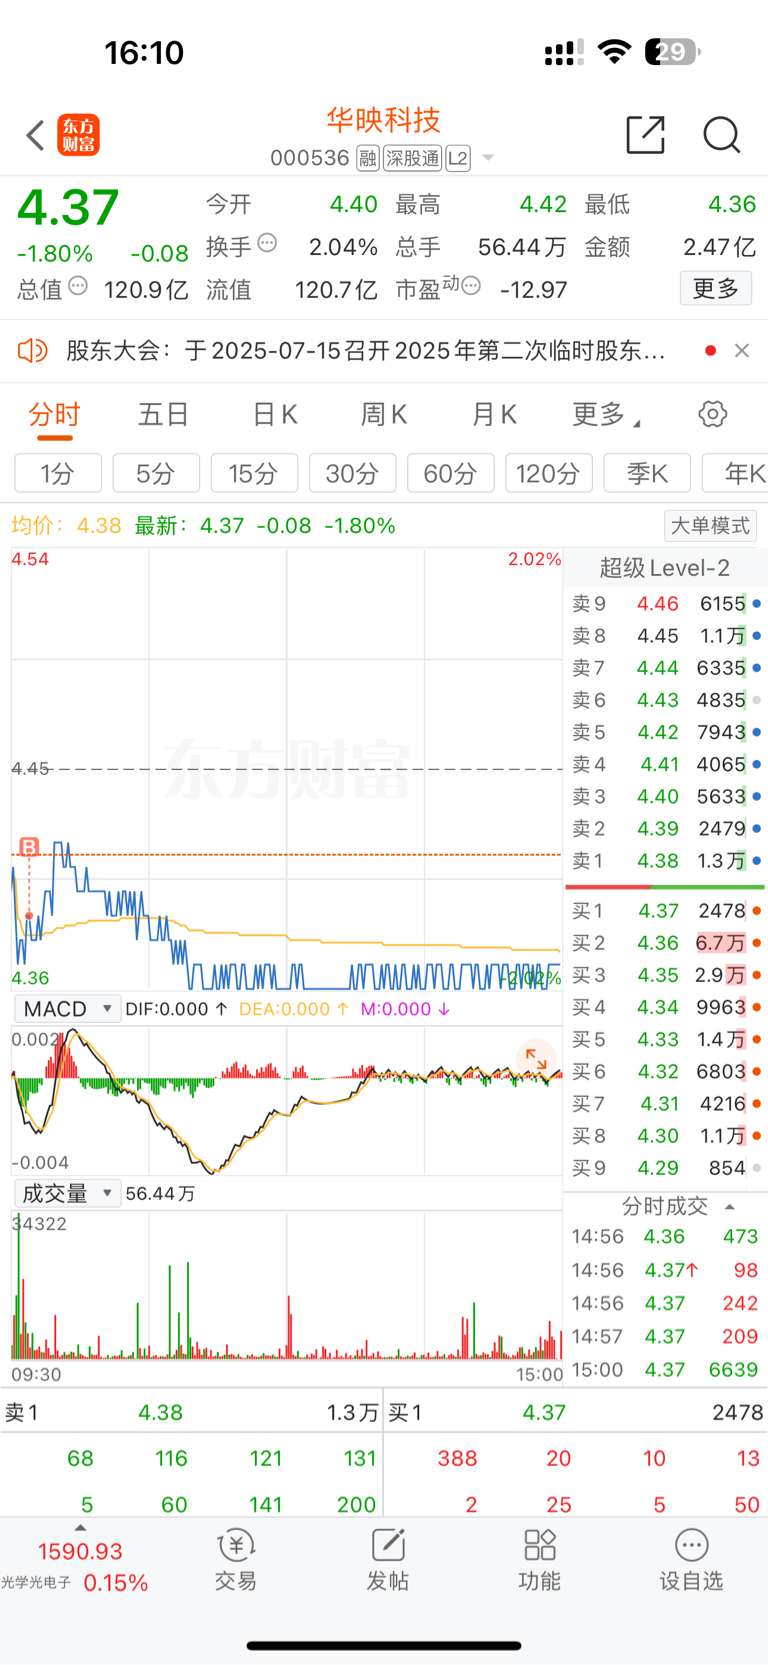Switch to the 日K tab
The height and width of the screenshot is (1665, 768).
pyautogui.click(x=275, y=414)
